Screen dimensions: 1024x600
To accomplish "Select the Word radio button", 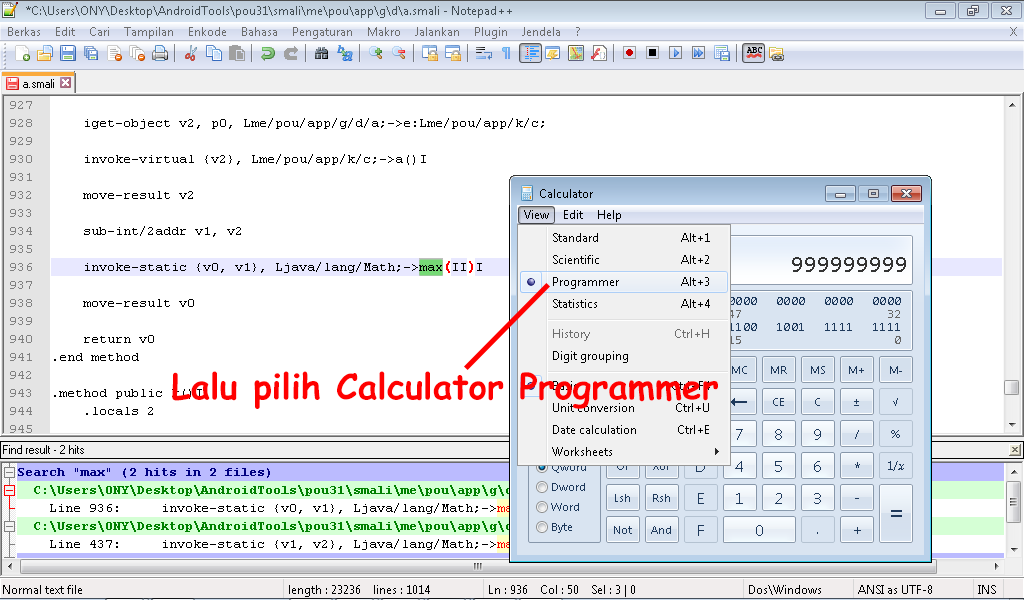I will coord(541,507).
